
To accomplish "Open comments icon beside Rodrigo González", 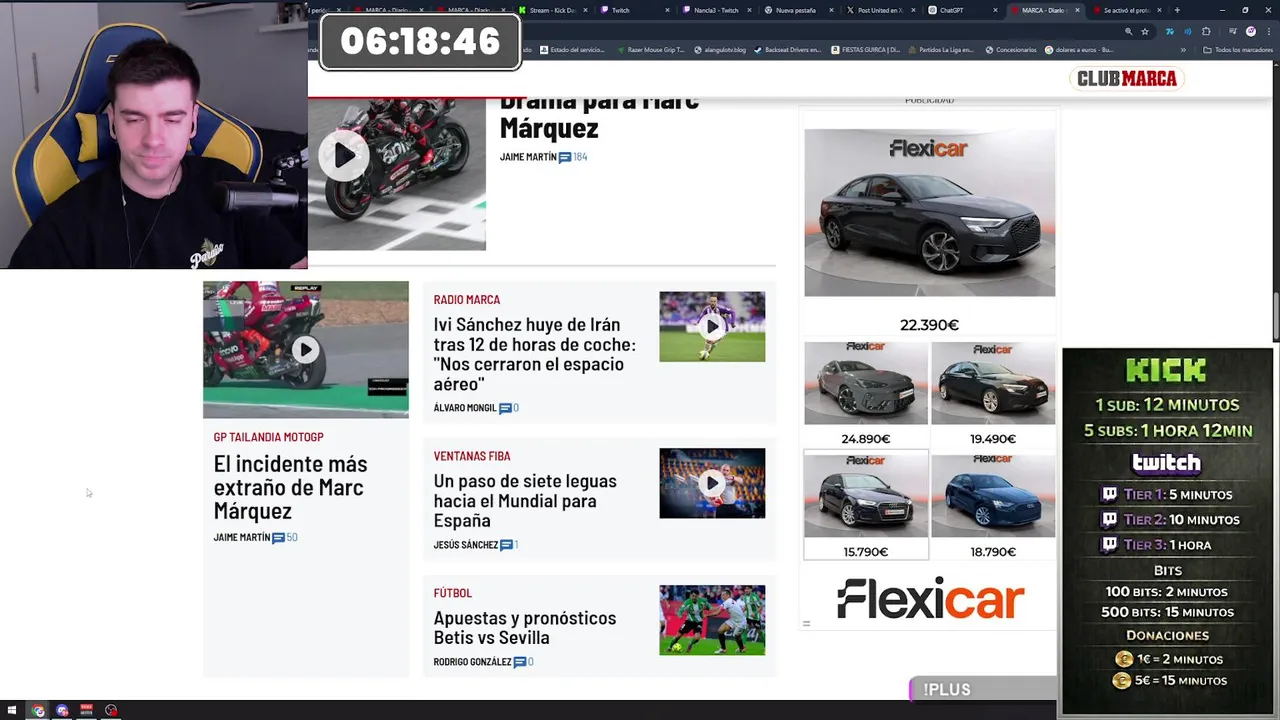I will (520, 662).
